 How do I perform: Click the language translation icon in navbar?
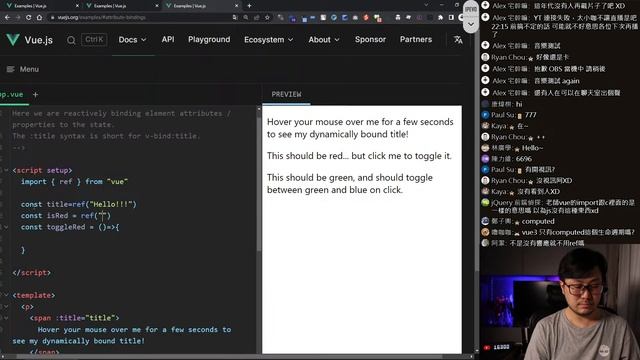(458, 40)
